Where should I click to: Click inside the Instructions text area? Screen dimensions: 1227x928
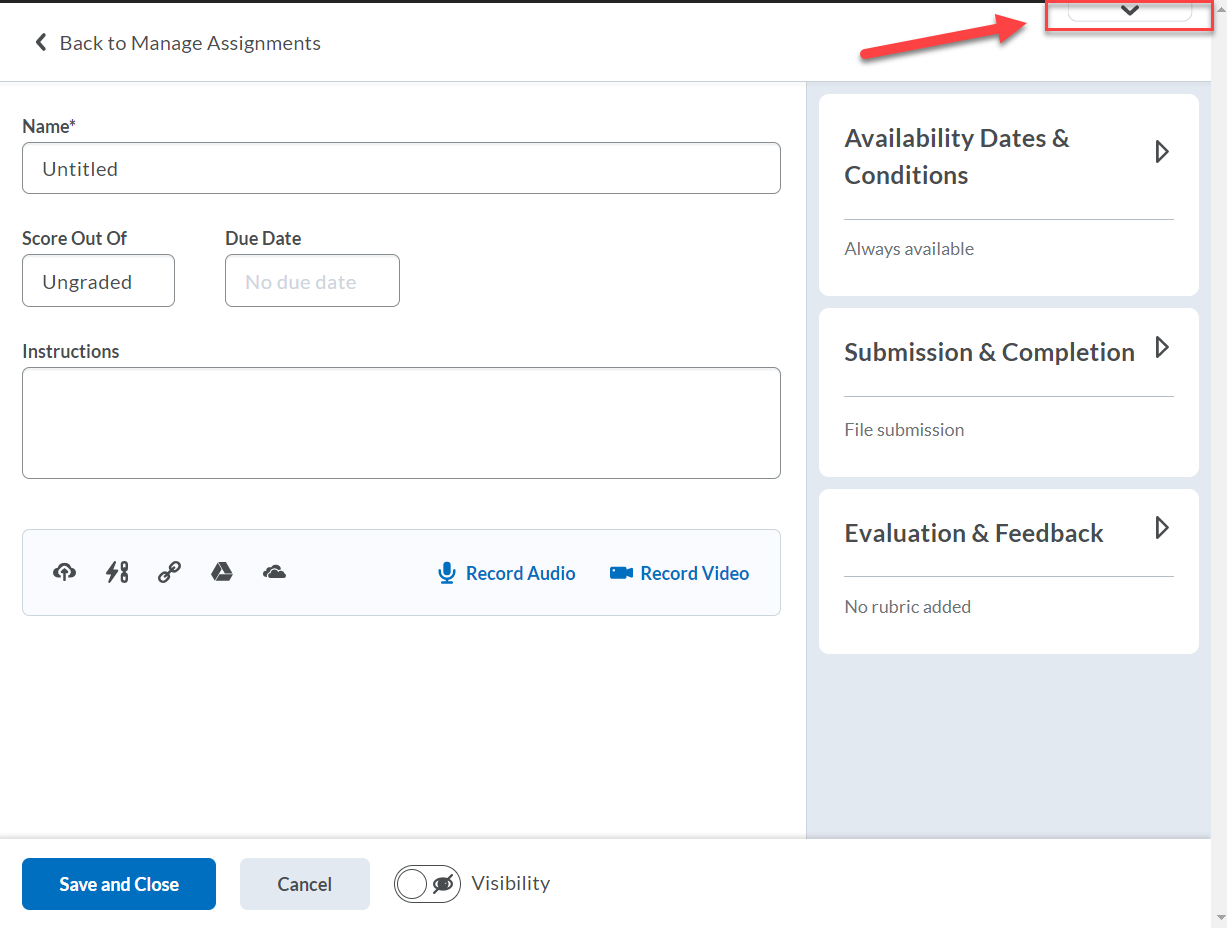point(400,422)
